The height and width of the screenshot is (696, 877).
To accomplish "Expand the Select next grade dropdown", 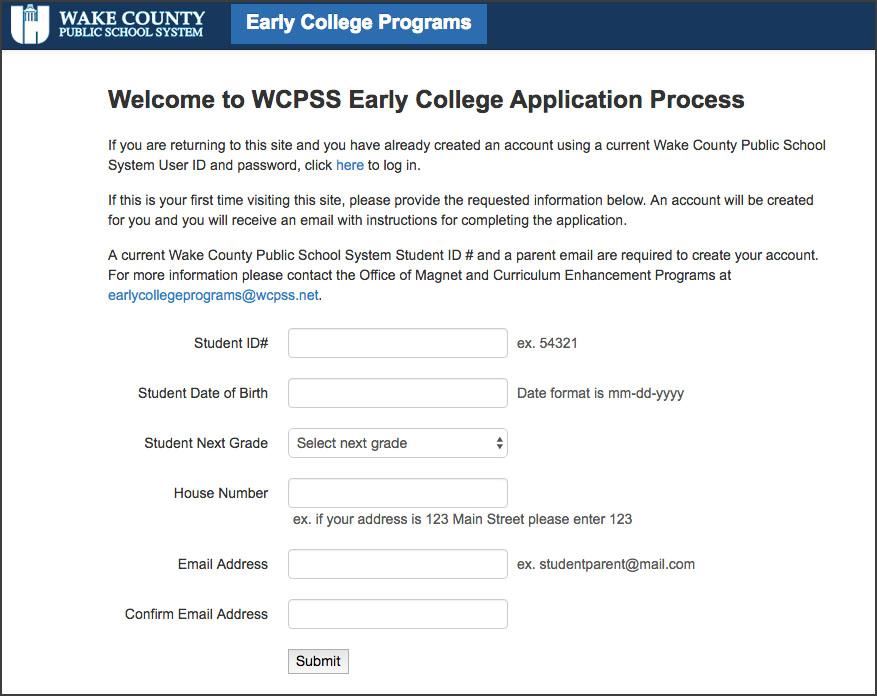I will pyautogui.click(x=398, y=443).
